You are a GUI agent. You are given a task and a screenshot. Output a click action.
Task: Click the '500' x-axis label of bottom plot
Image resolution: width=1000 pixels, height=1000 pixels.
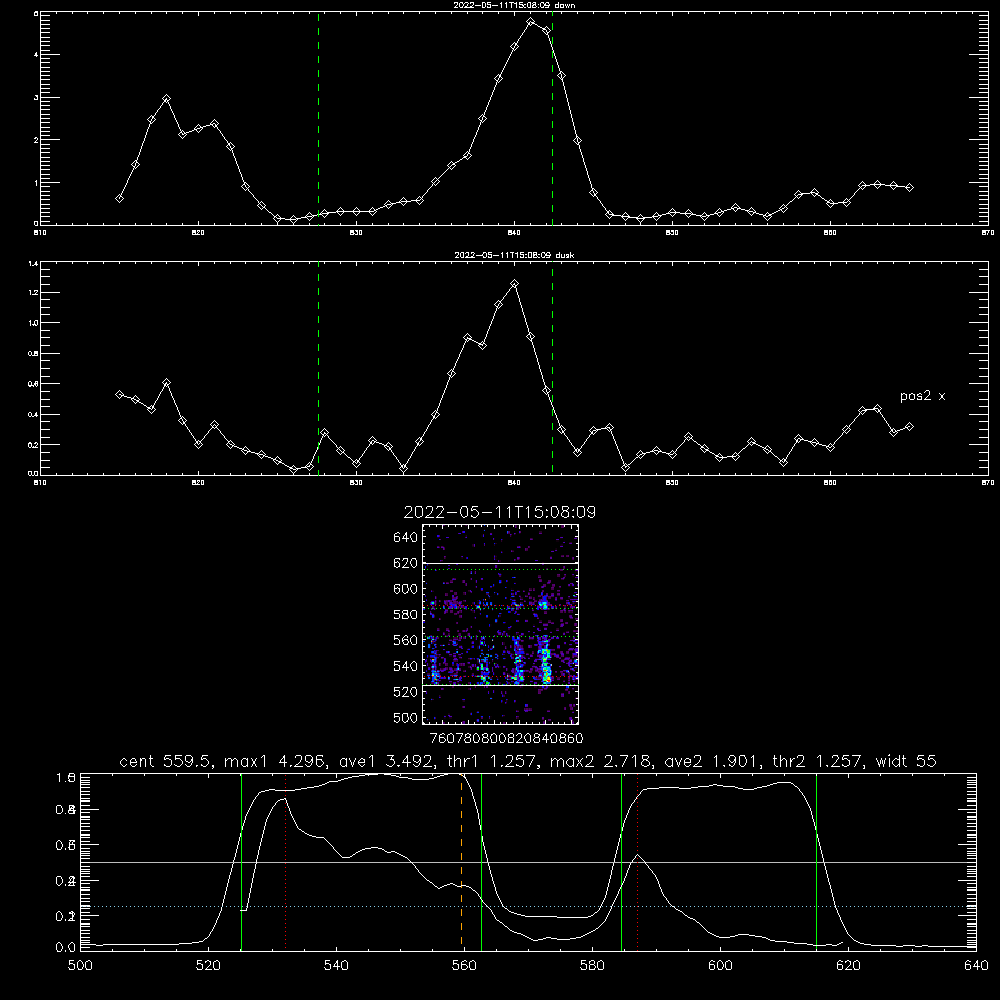pos(80,966)
